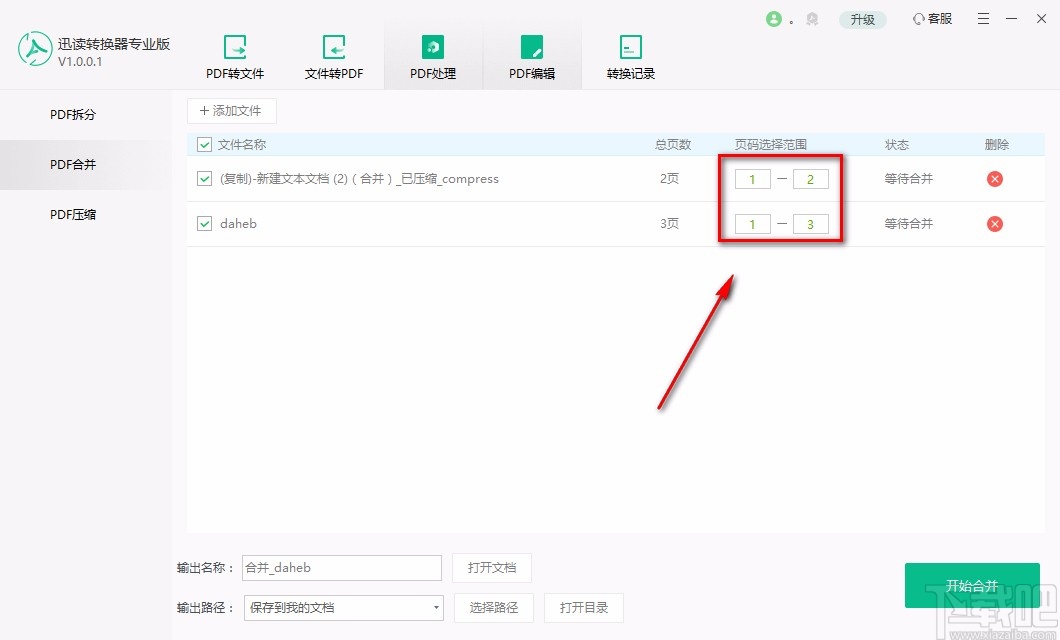Open customer service via 客服 icon

point(931,18)
